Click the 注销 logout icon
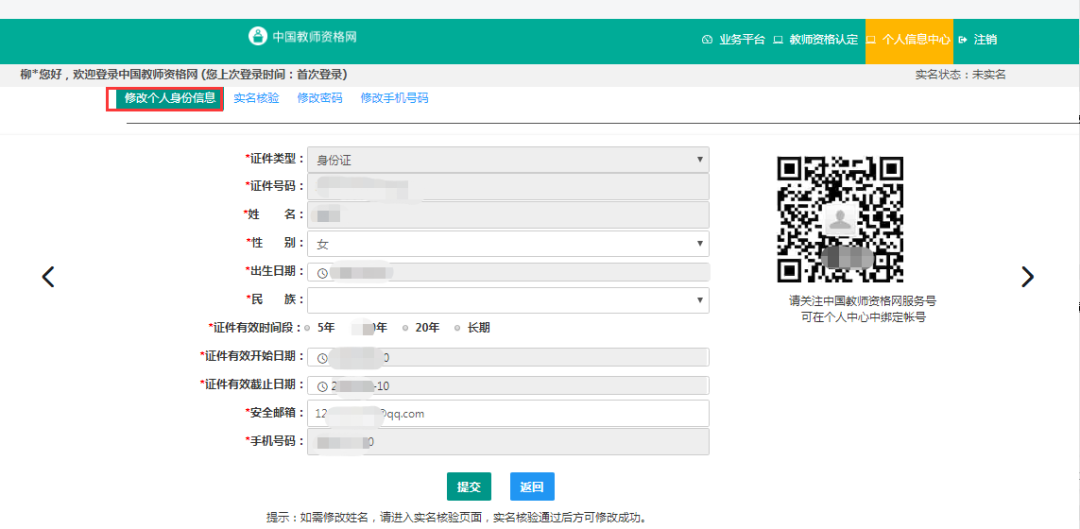 pyautogui.click(x=963, y=40)
